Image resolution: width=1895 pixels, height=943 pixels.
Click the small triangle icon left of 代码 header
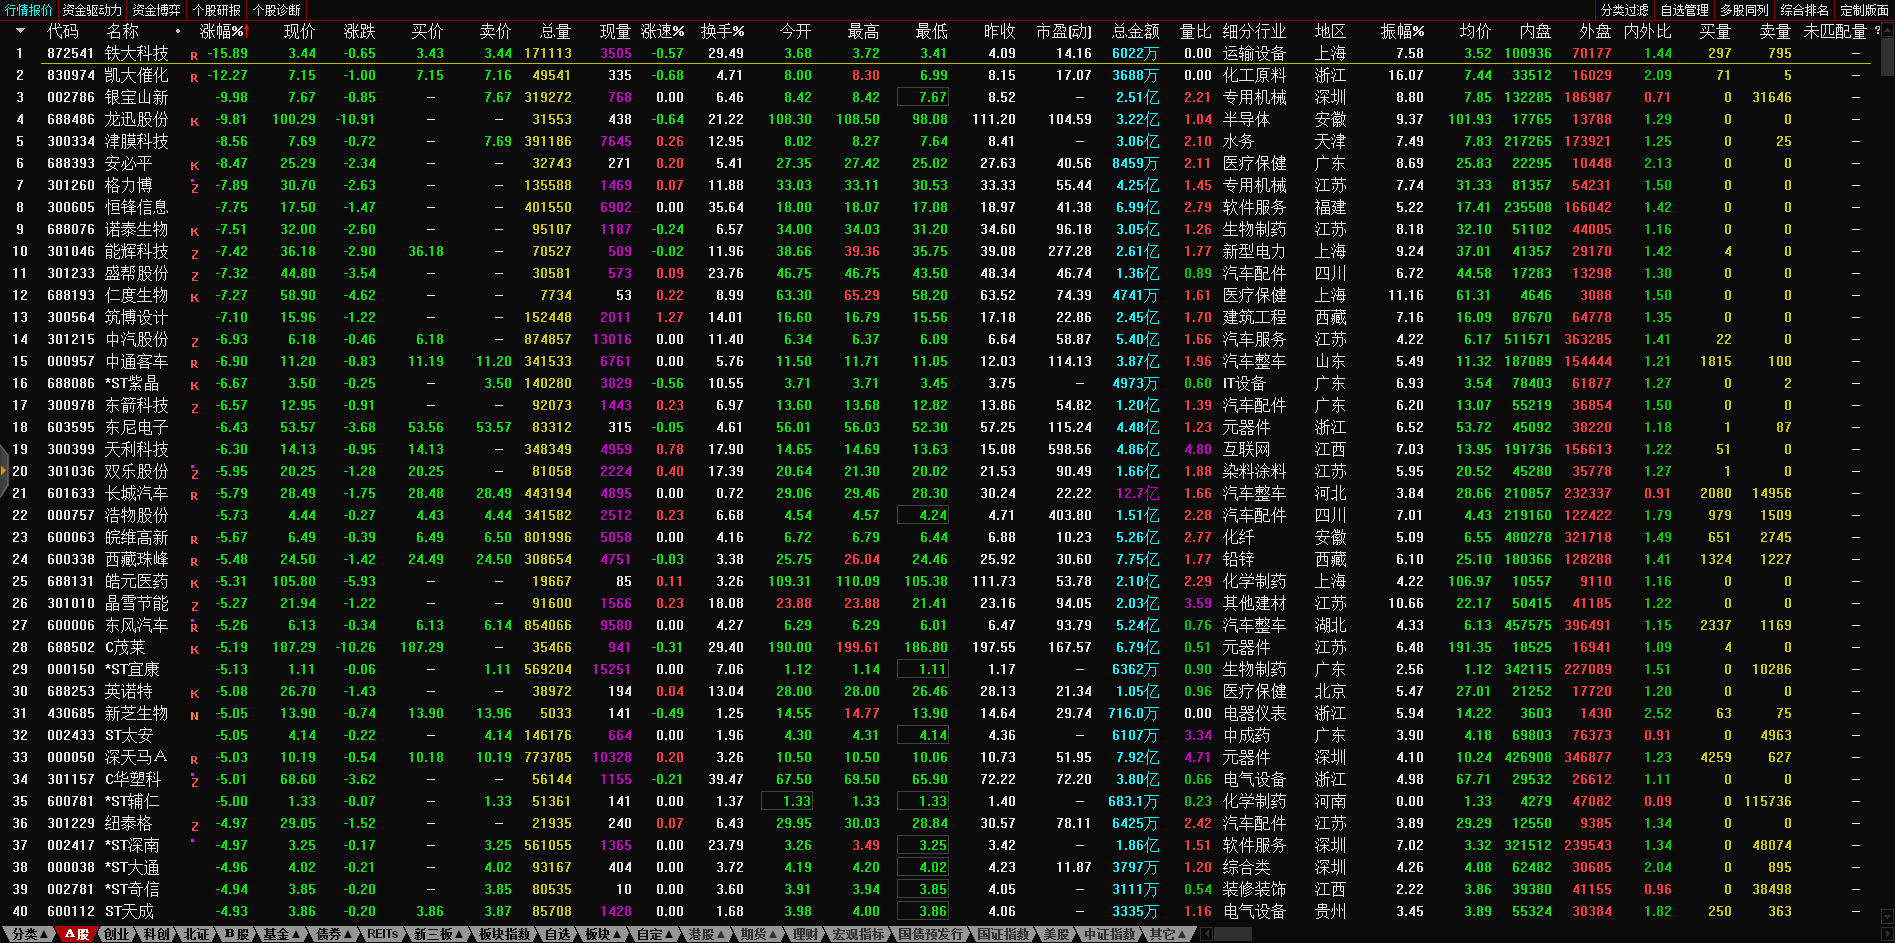tap(19, 31)
